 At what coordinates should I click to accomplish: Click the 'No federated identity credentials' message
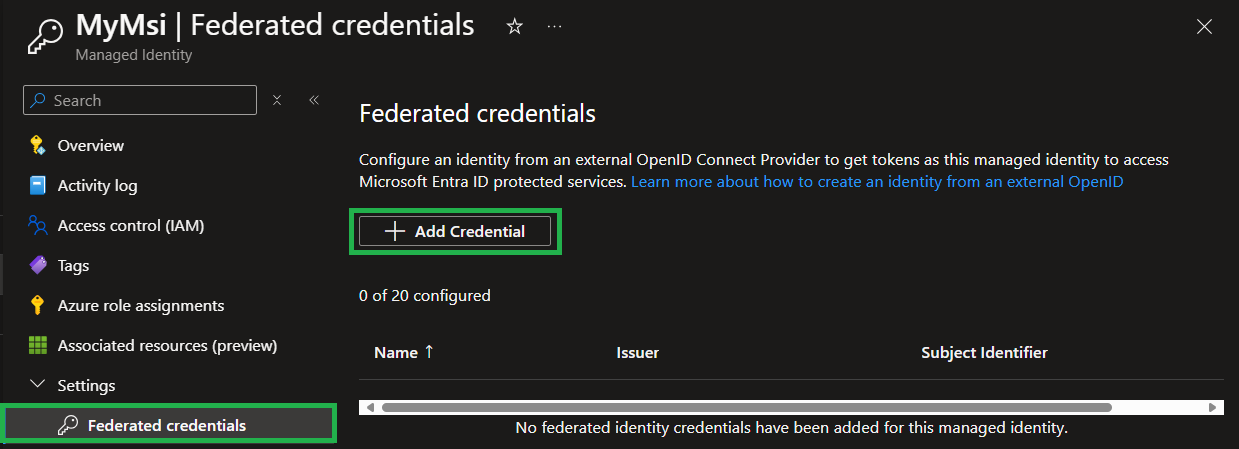(x=792, y=427)
